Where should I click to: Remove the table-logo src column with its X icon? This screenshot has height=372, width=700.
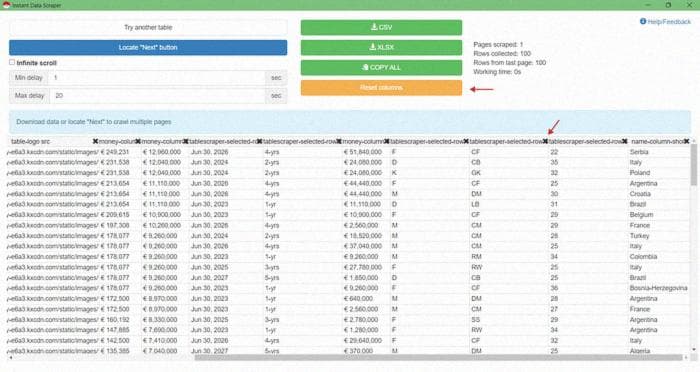pyautogui.click(x=95, y=141)
